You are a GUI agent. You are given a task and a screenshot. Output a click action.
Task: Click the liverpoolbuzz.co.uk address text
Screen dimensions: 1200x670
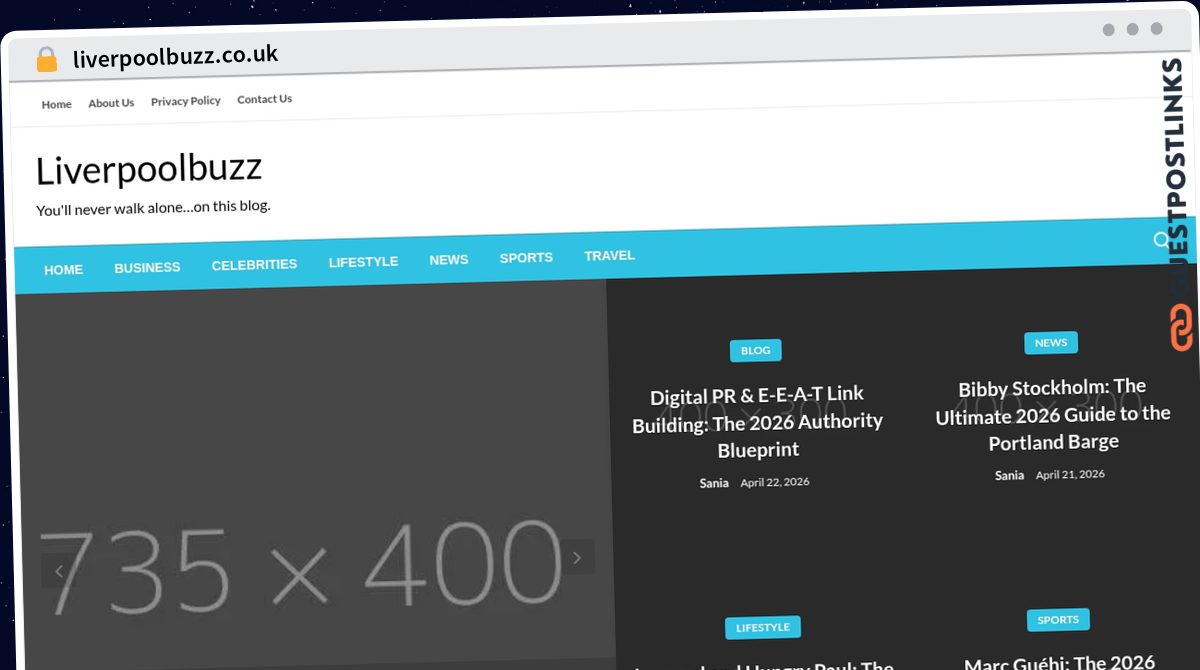tap(175, 56)
